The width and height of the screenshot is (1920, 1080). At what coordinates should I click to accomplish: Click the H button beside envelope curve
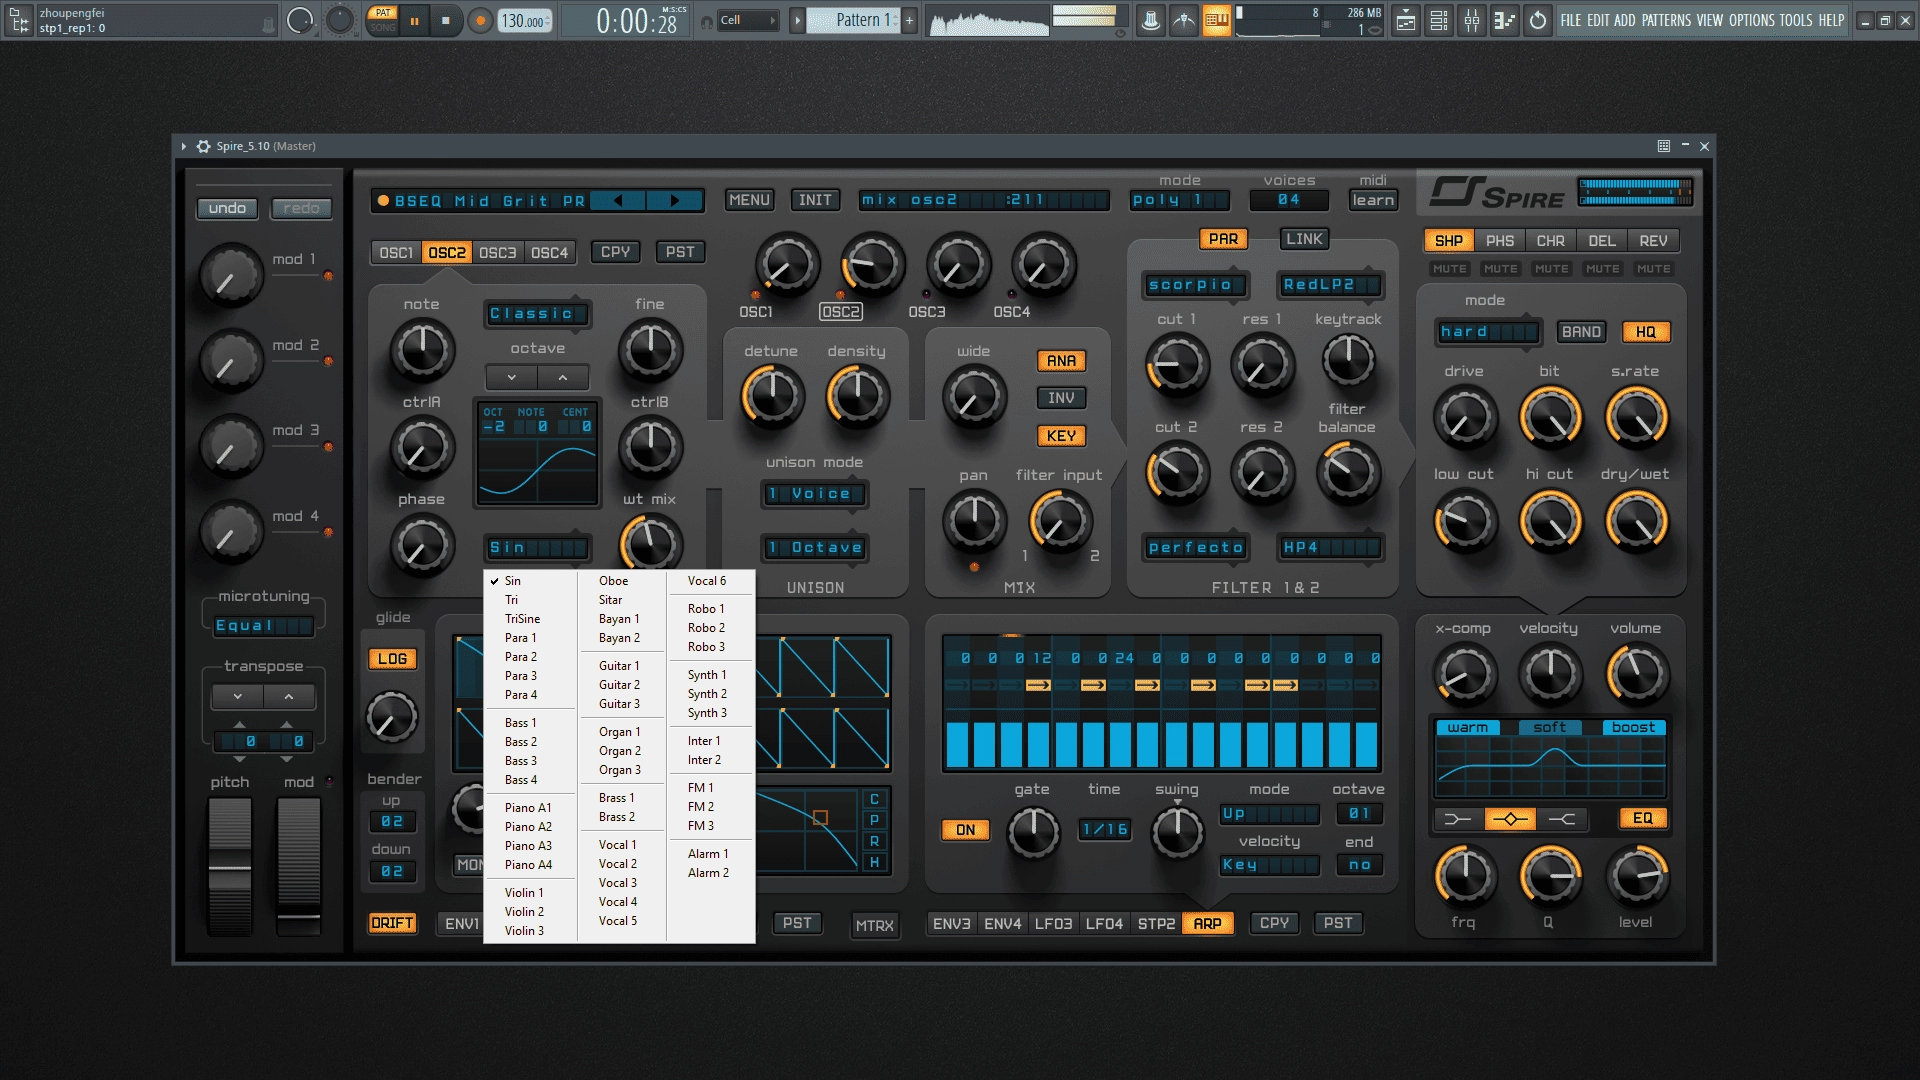click(874, 862)
